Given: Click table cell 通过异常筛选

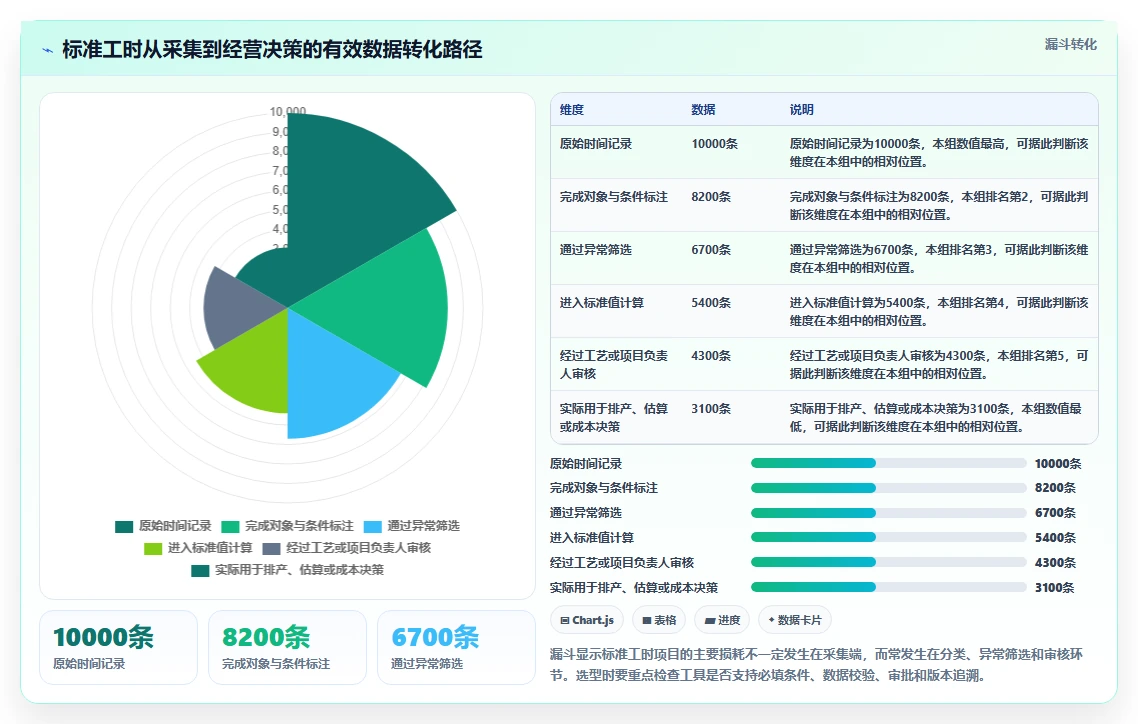Looking at the screenshot, I should pos(596,250).
